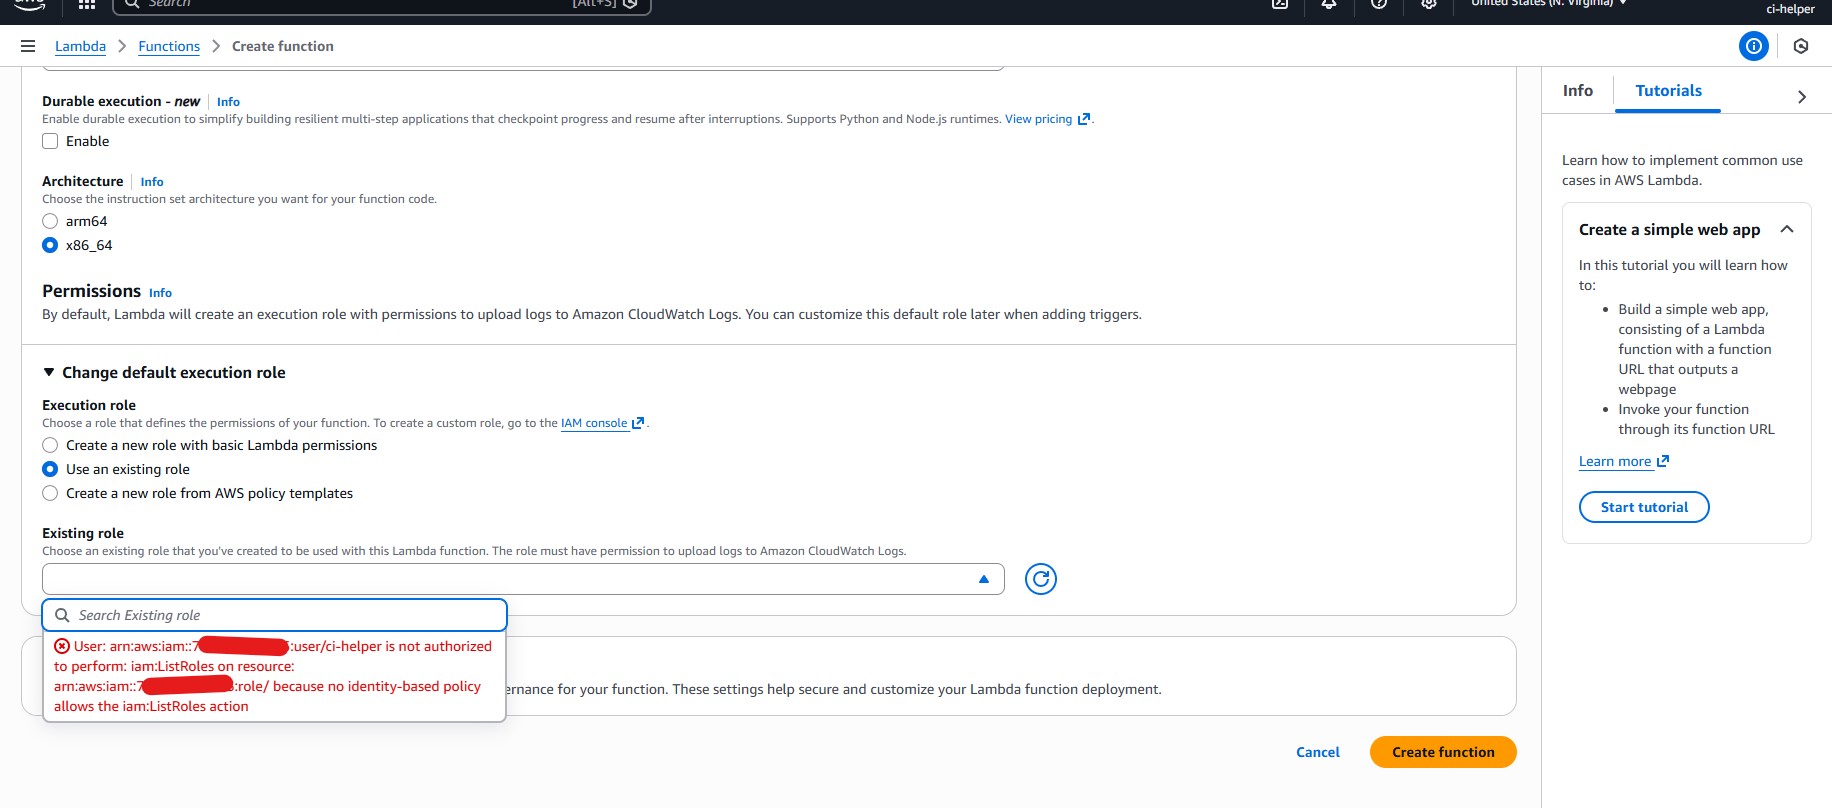Click the notifications bell icon
1832x808 pixels.
(1329, 4)
